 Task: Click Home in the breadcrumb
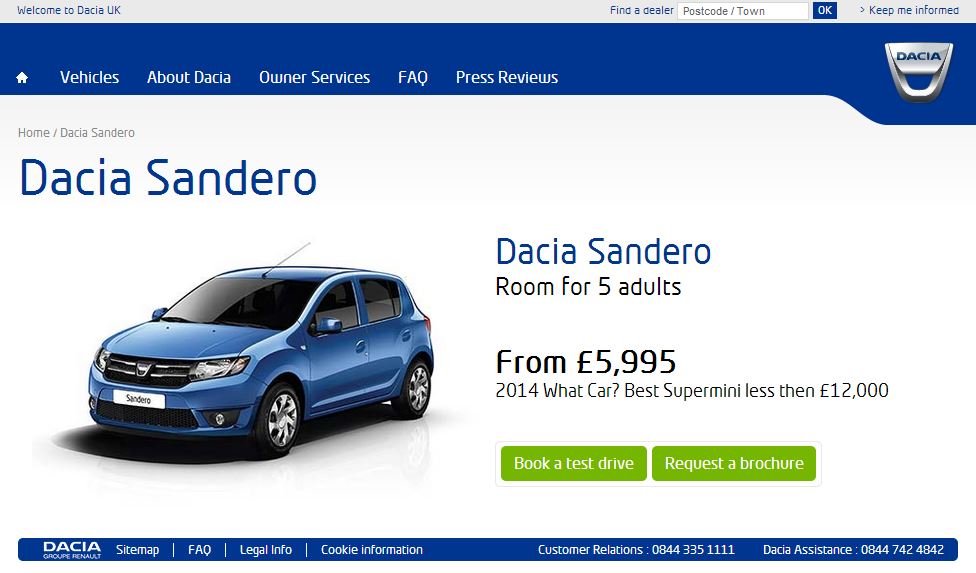pyautogui.click(x=34, y=133)
